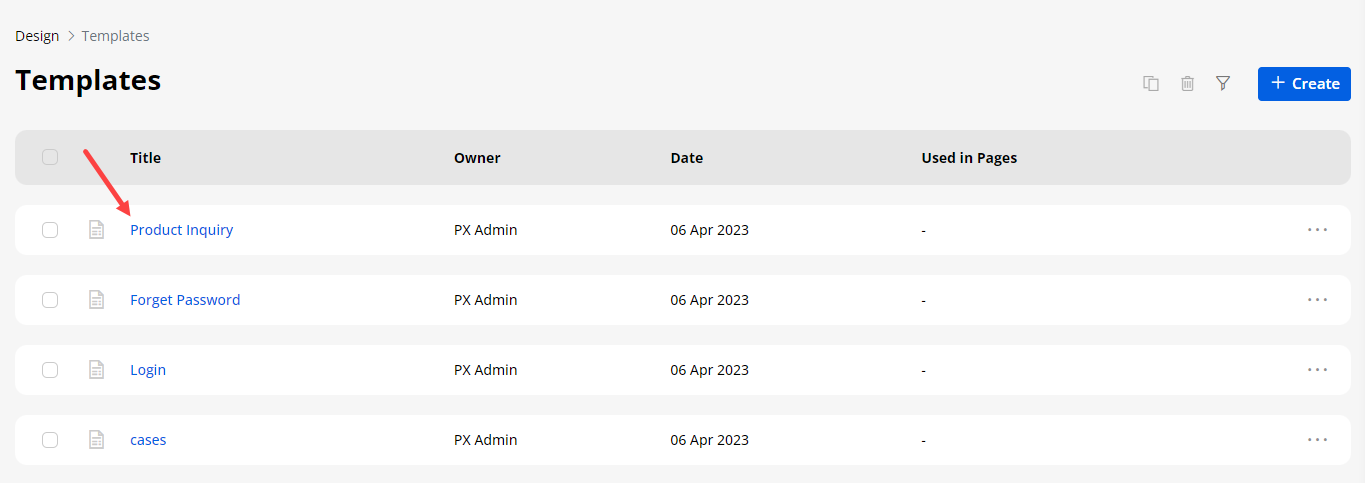The image size is (1365, 483).
Task: Open the Forget Password ellipsis menu
Action: coord(1317,300)
